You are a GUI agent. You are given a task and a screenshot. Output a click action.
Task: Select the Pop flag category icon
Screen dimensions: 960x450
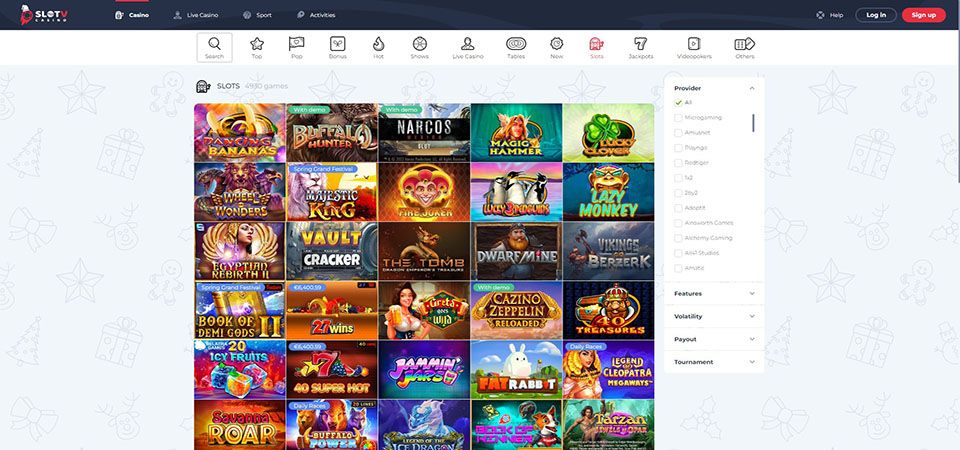click(296, 43)
